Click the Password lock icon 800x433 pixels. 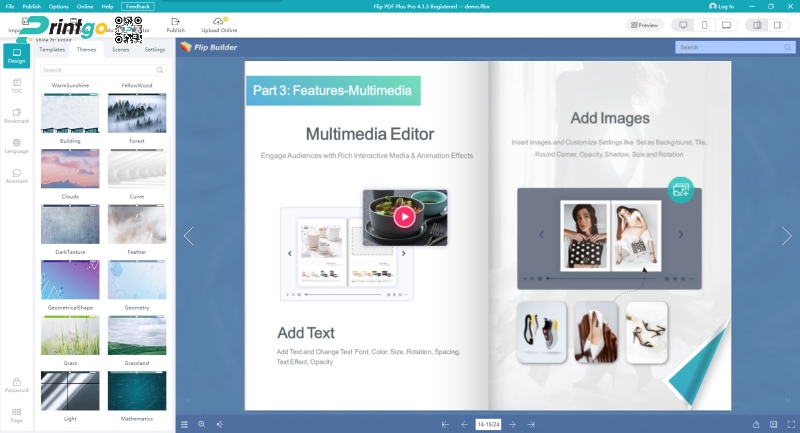pyautogui.click(x=16, y=384)
